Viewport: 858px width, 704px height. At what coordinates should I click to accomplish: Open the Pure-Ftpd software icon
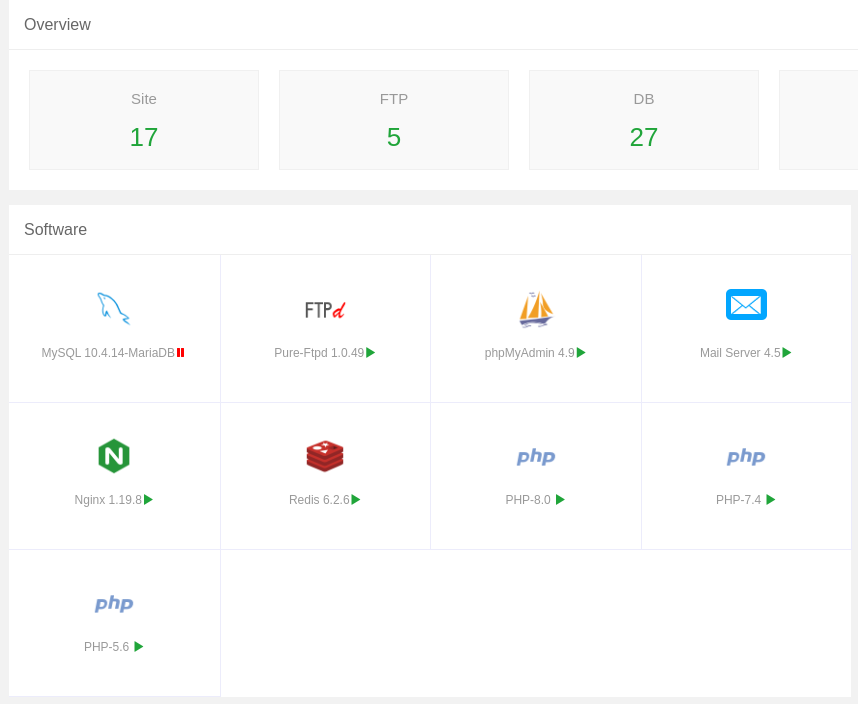point(325,310)
